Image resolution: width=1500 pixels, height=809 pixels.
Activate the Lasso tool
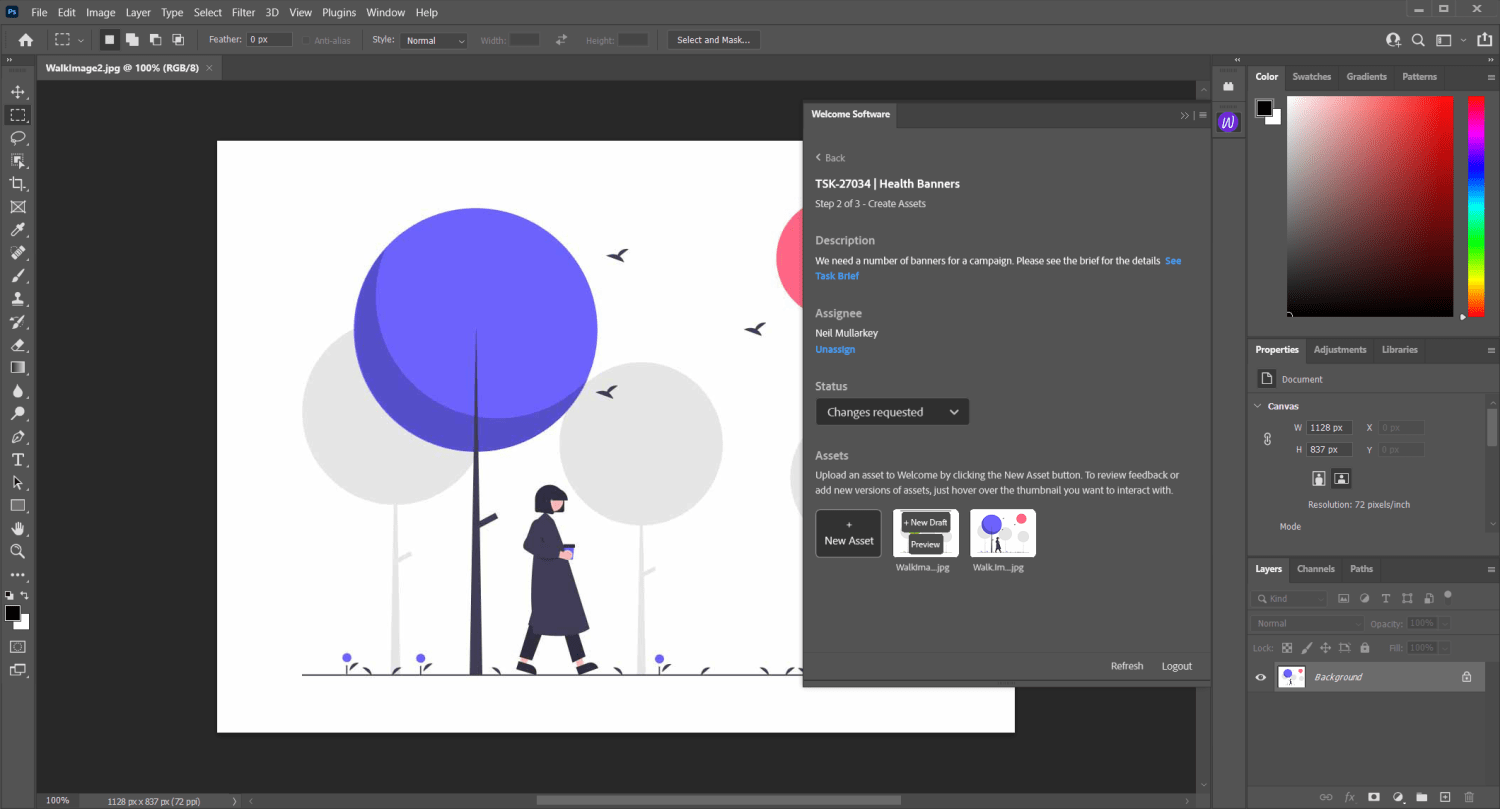coord(16,138)
